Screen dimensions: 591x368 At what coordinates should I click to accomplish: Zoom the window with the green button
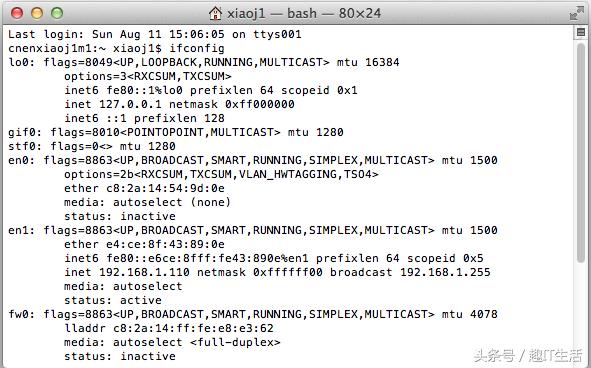[x=57, y=14]
